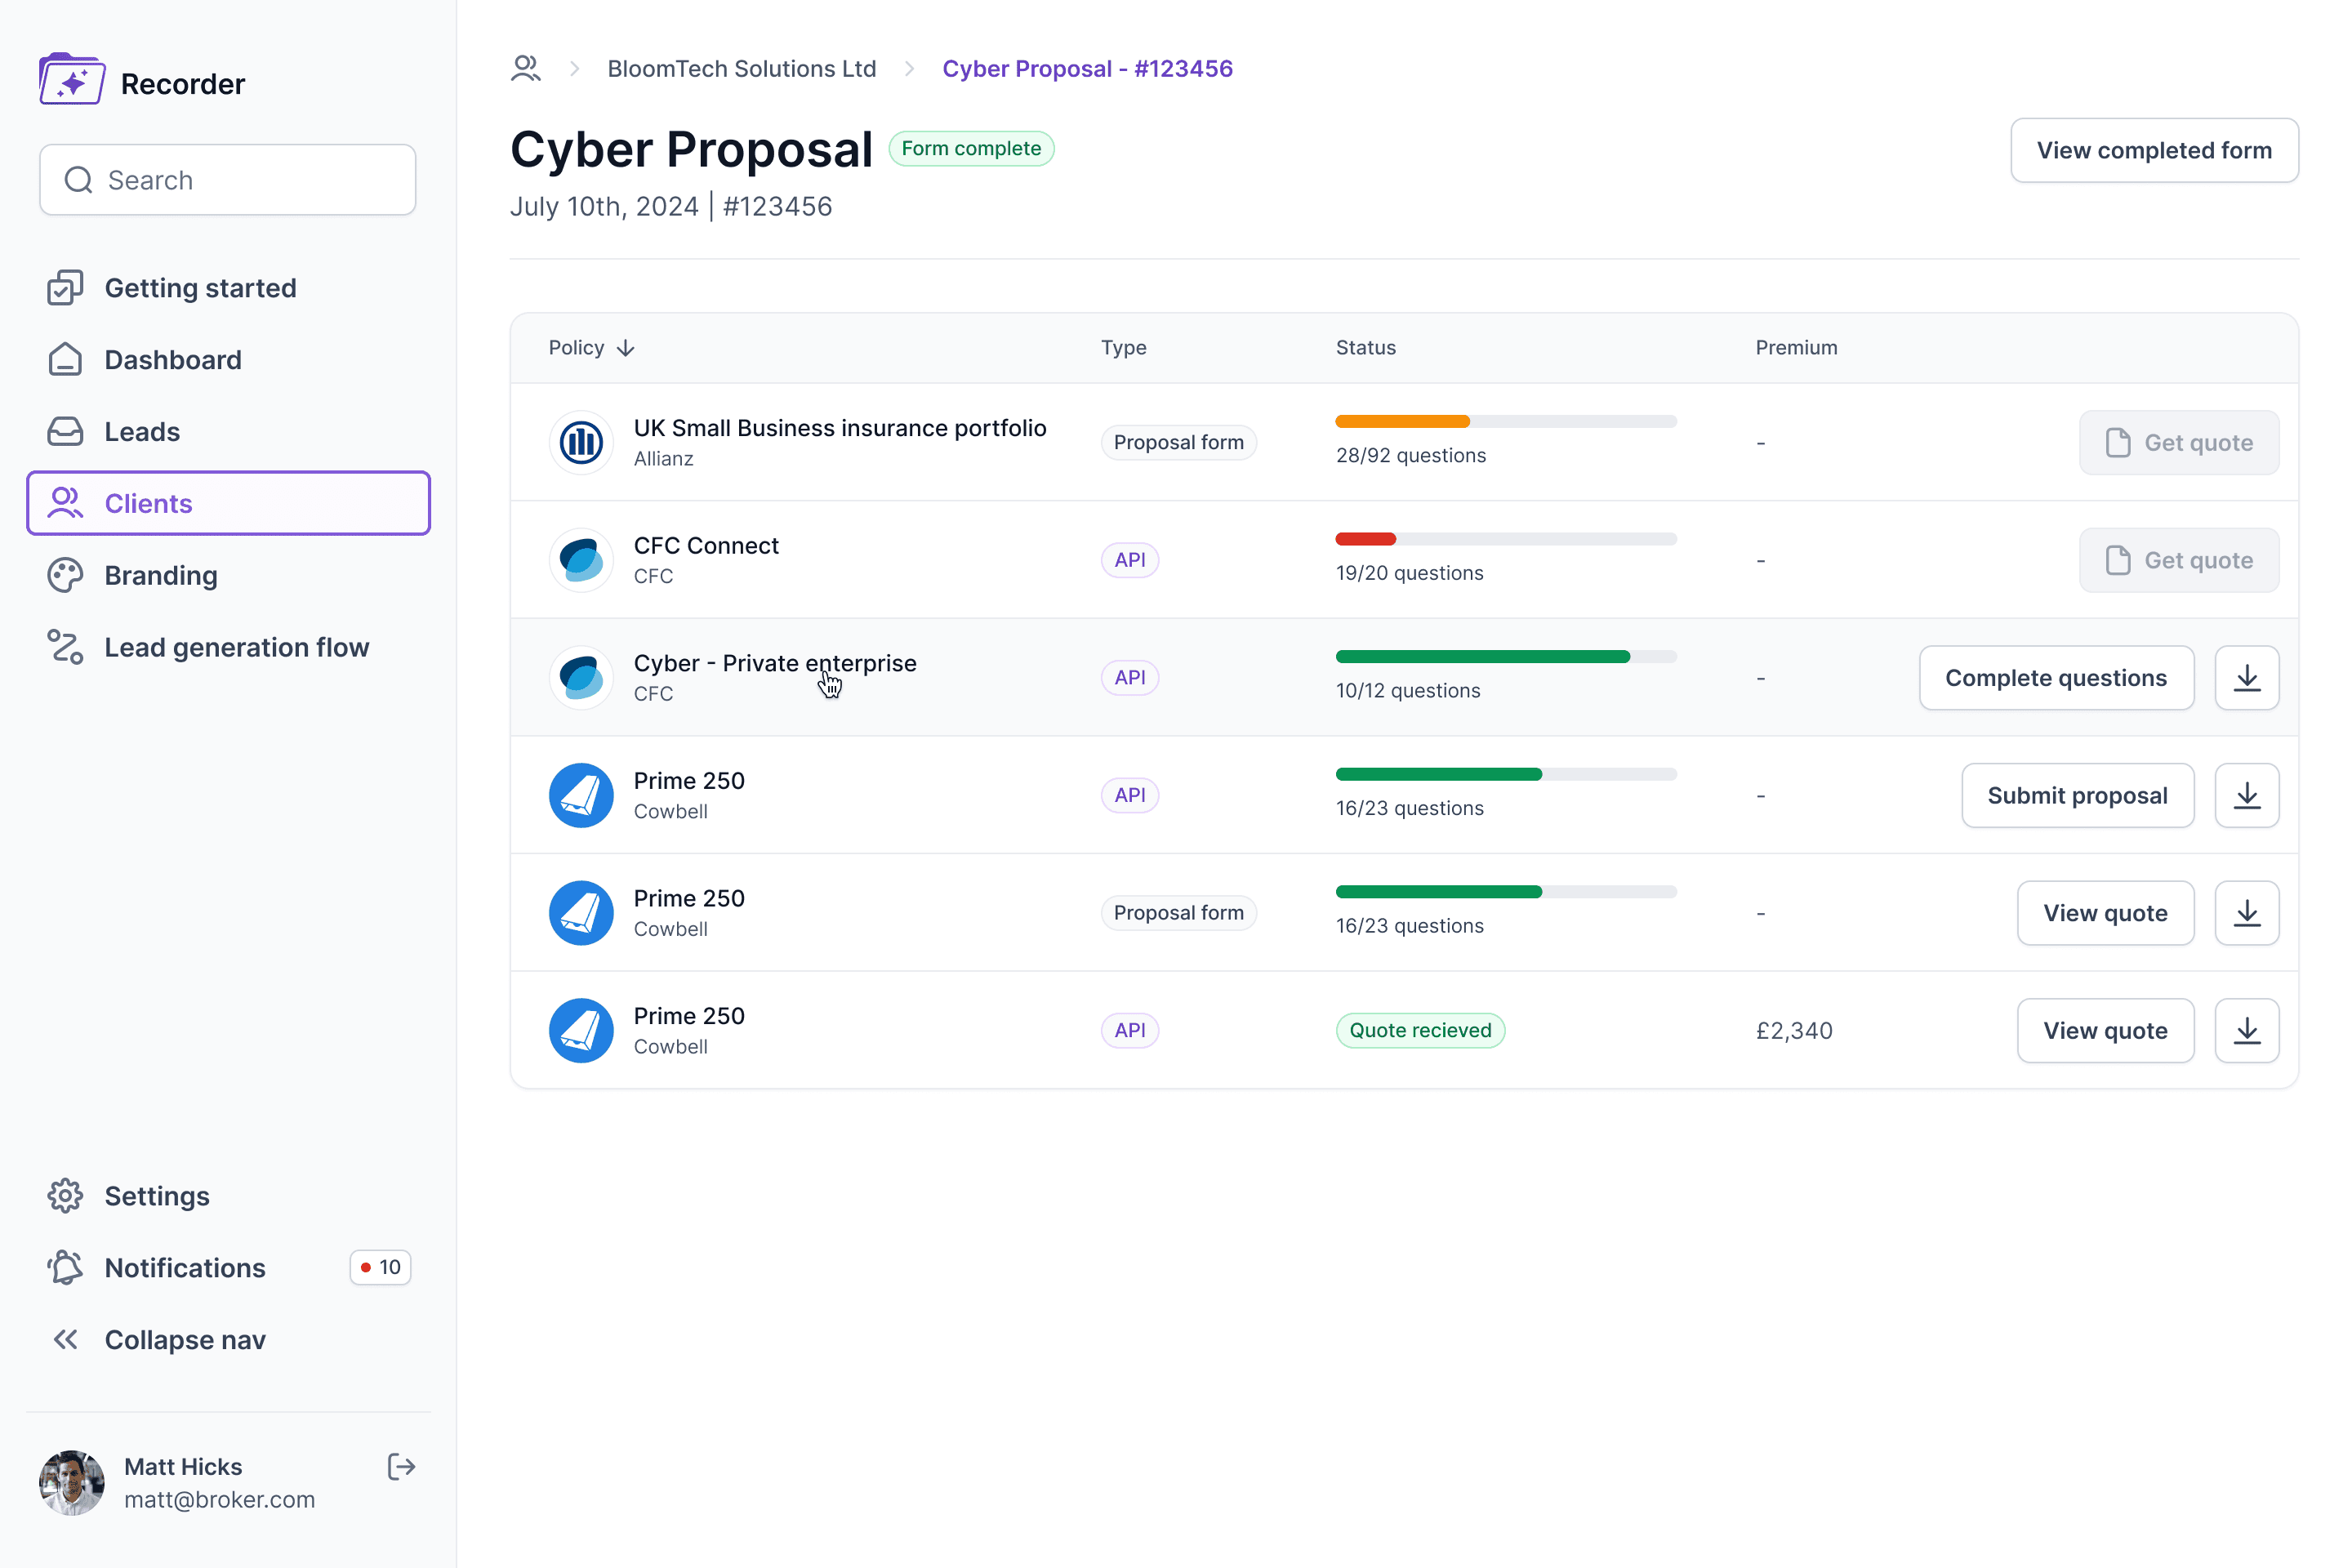Open Lead generation flow page
Screen dimensions: 2352x1568
coord(236,647)
